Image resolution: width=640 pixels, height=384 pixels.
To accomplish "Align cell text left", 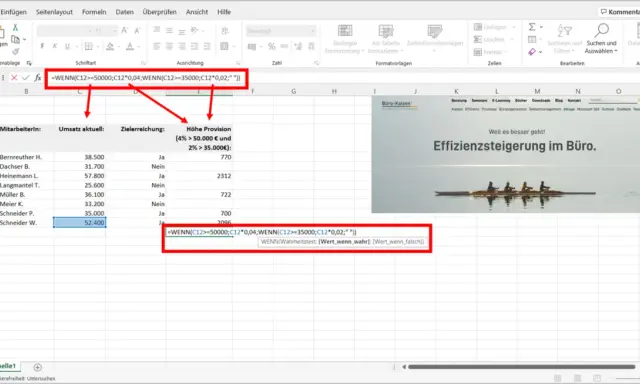I will tap(156, 46).
